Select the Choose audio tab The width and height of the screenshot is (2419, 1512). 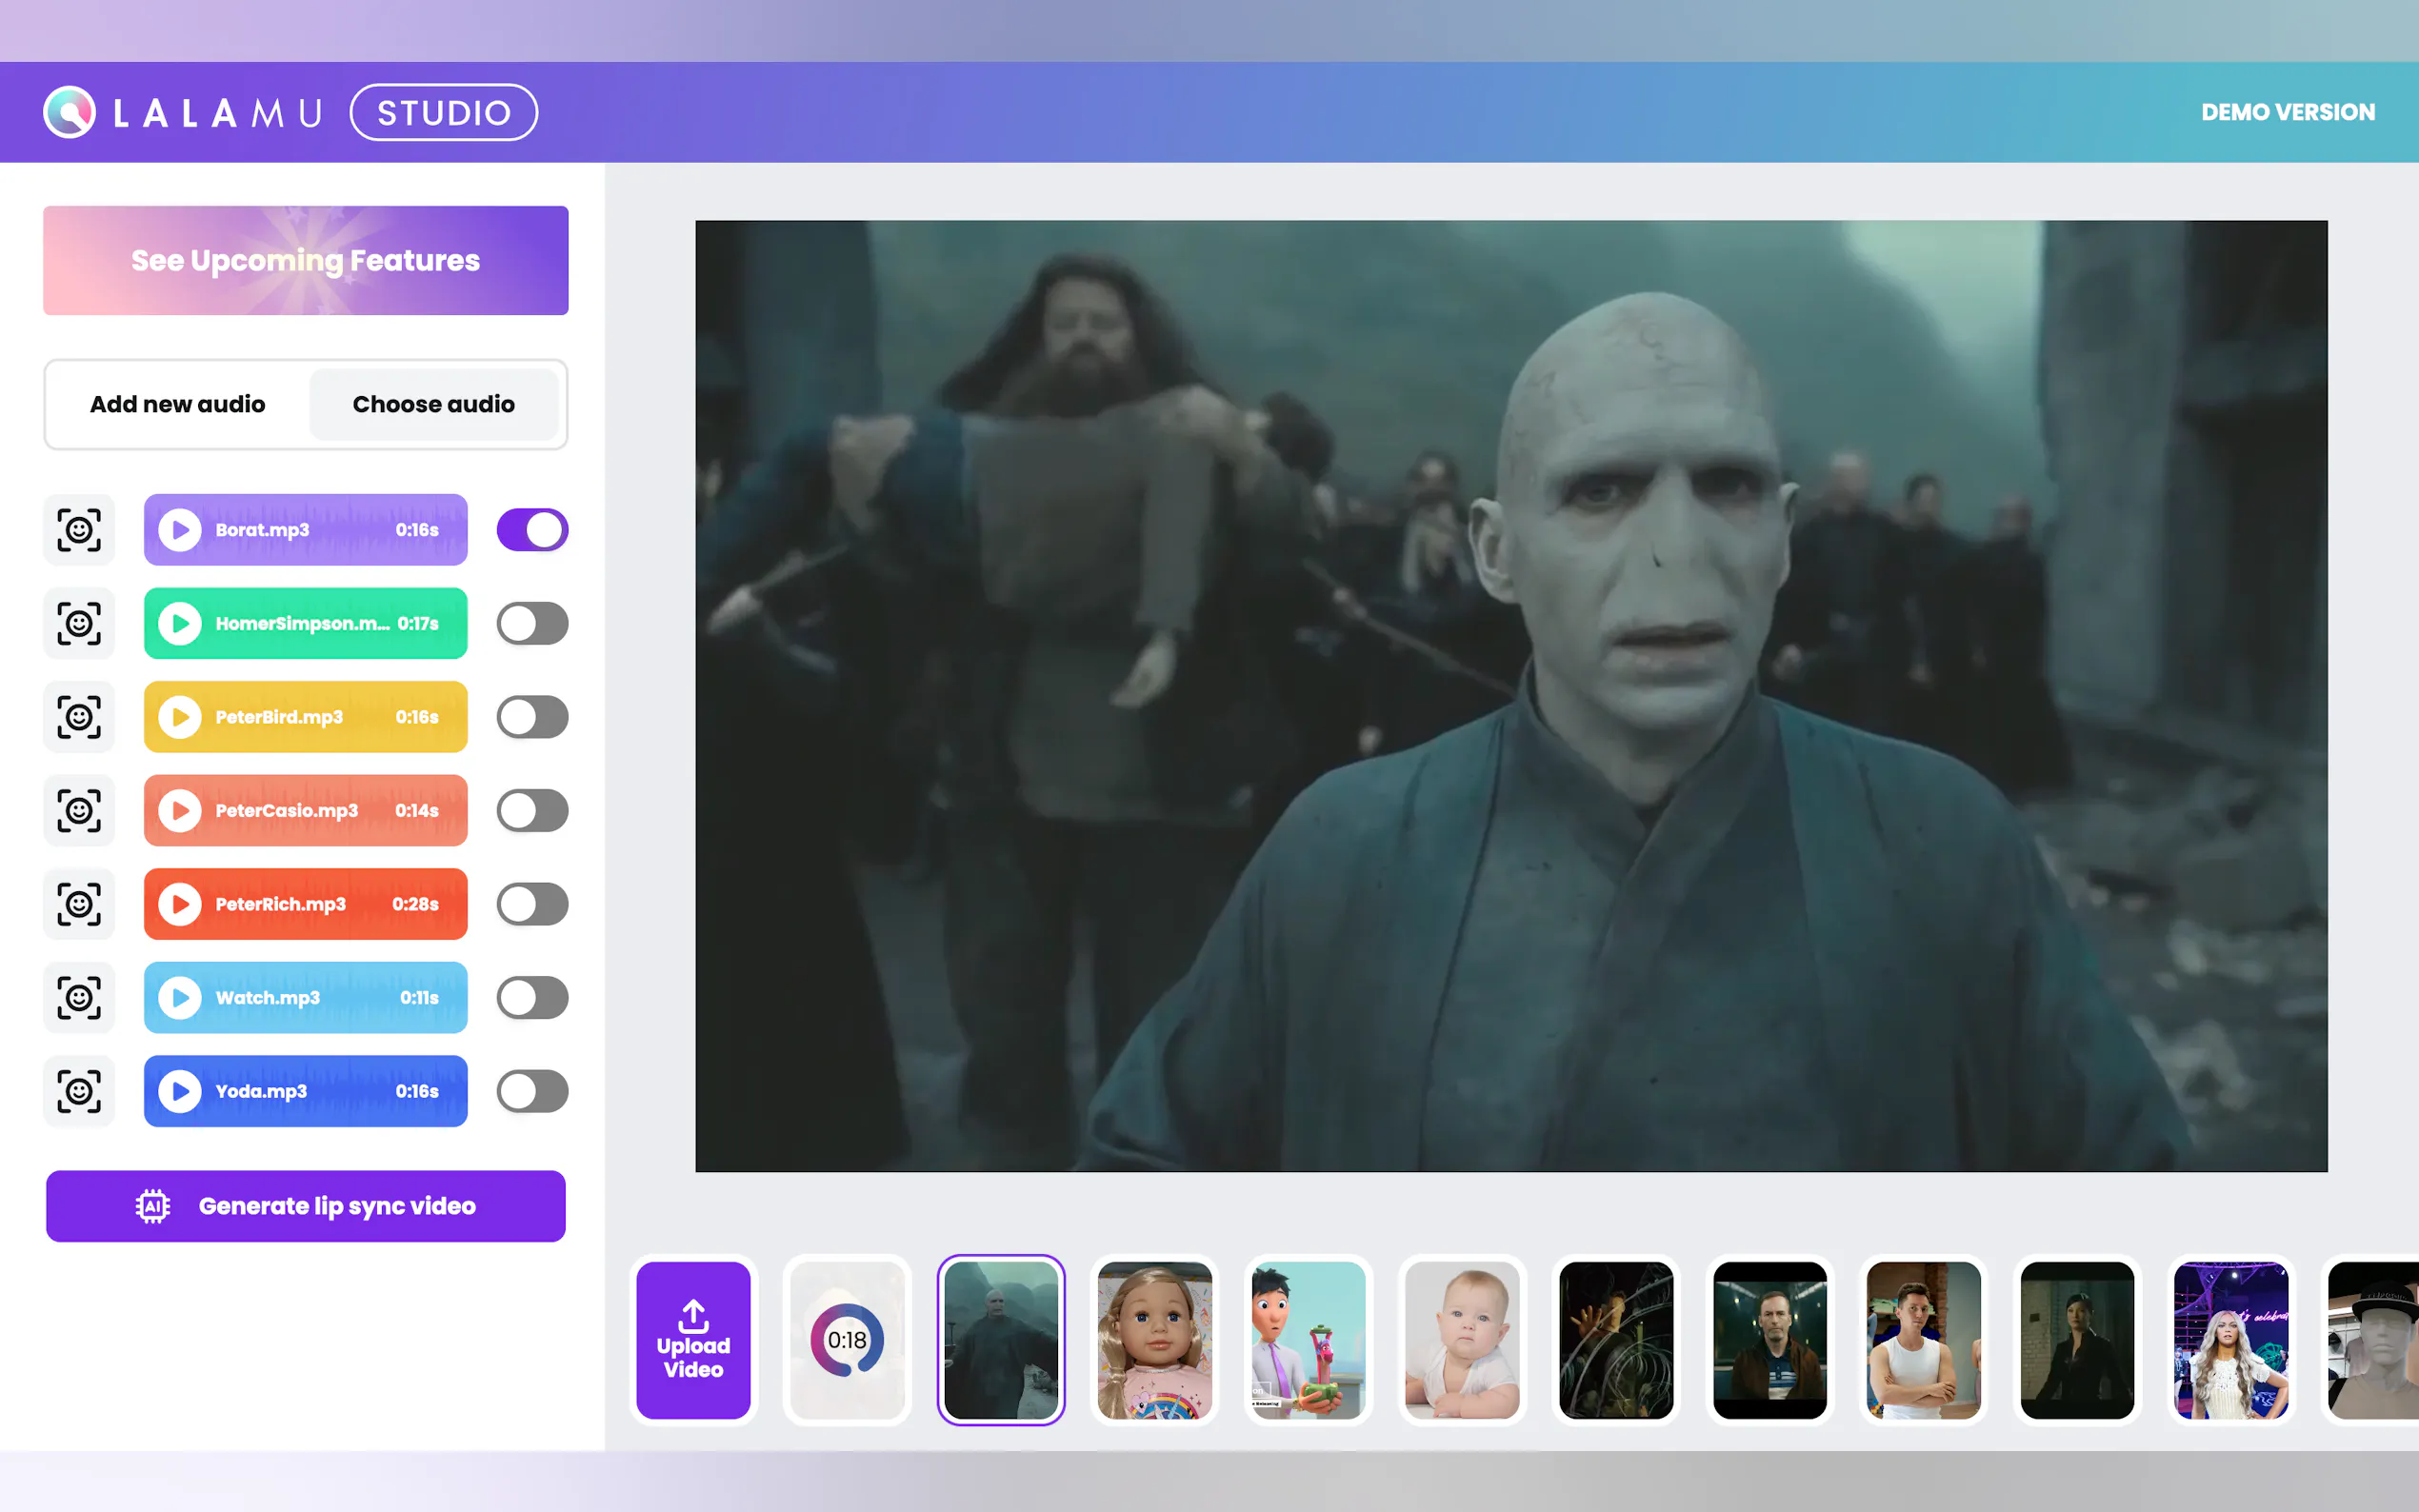click(x=433, y=404)
